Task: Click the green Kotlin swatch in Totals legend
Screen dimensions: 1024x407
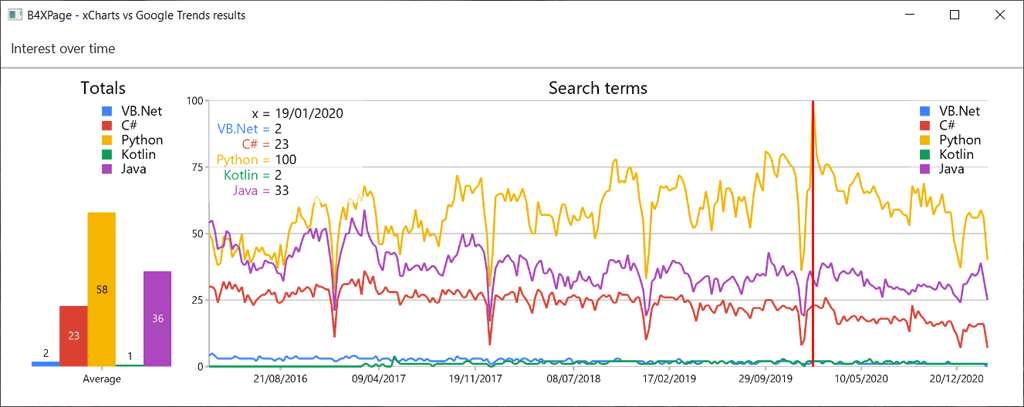Action: (x=106, y=154)
